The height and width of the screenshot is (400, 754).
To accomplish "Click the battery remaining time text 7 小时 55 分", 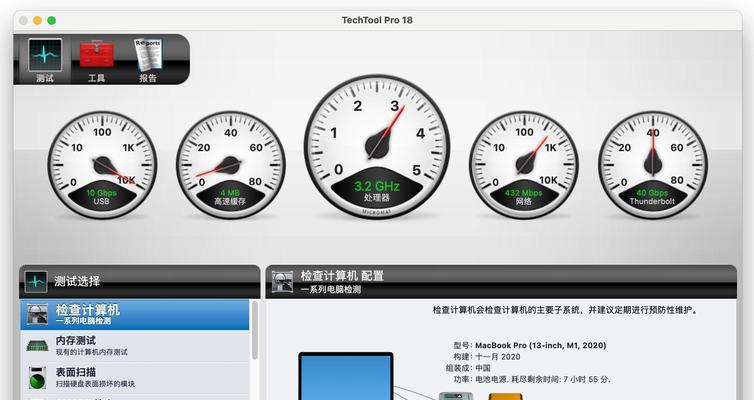I will click(587, 380).
